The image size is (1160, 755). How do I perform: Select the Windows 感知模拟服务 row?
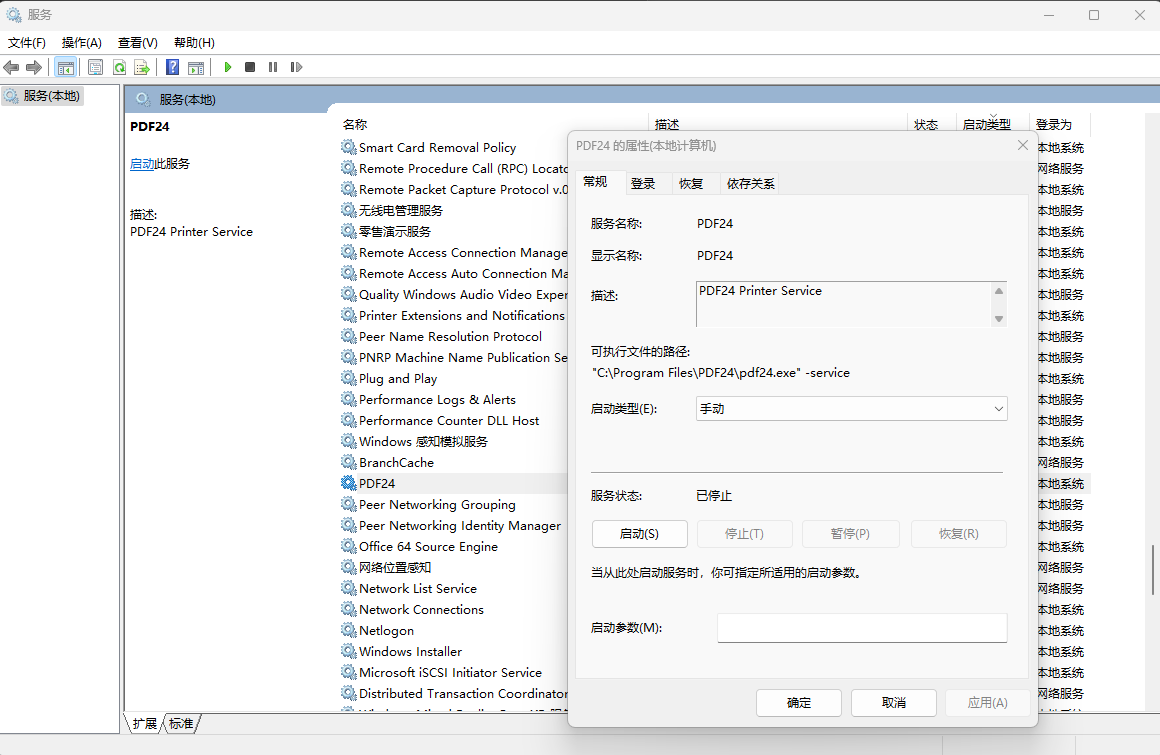[423, 441]
